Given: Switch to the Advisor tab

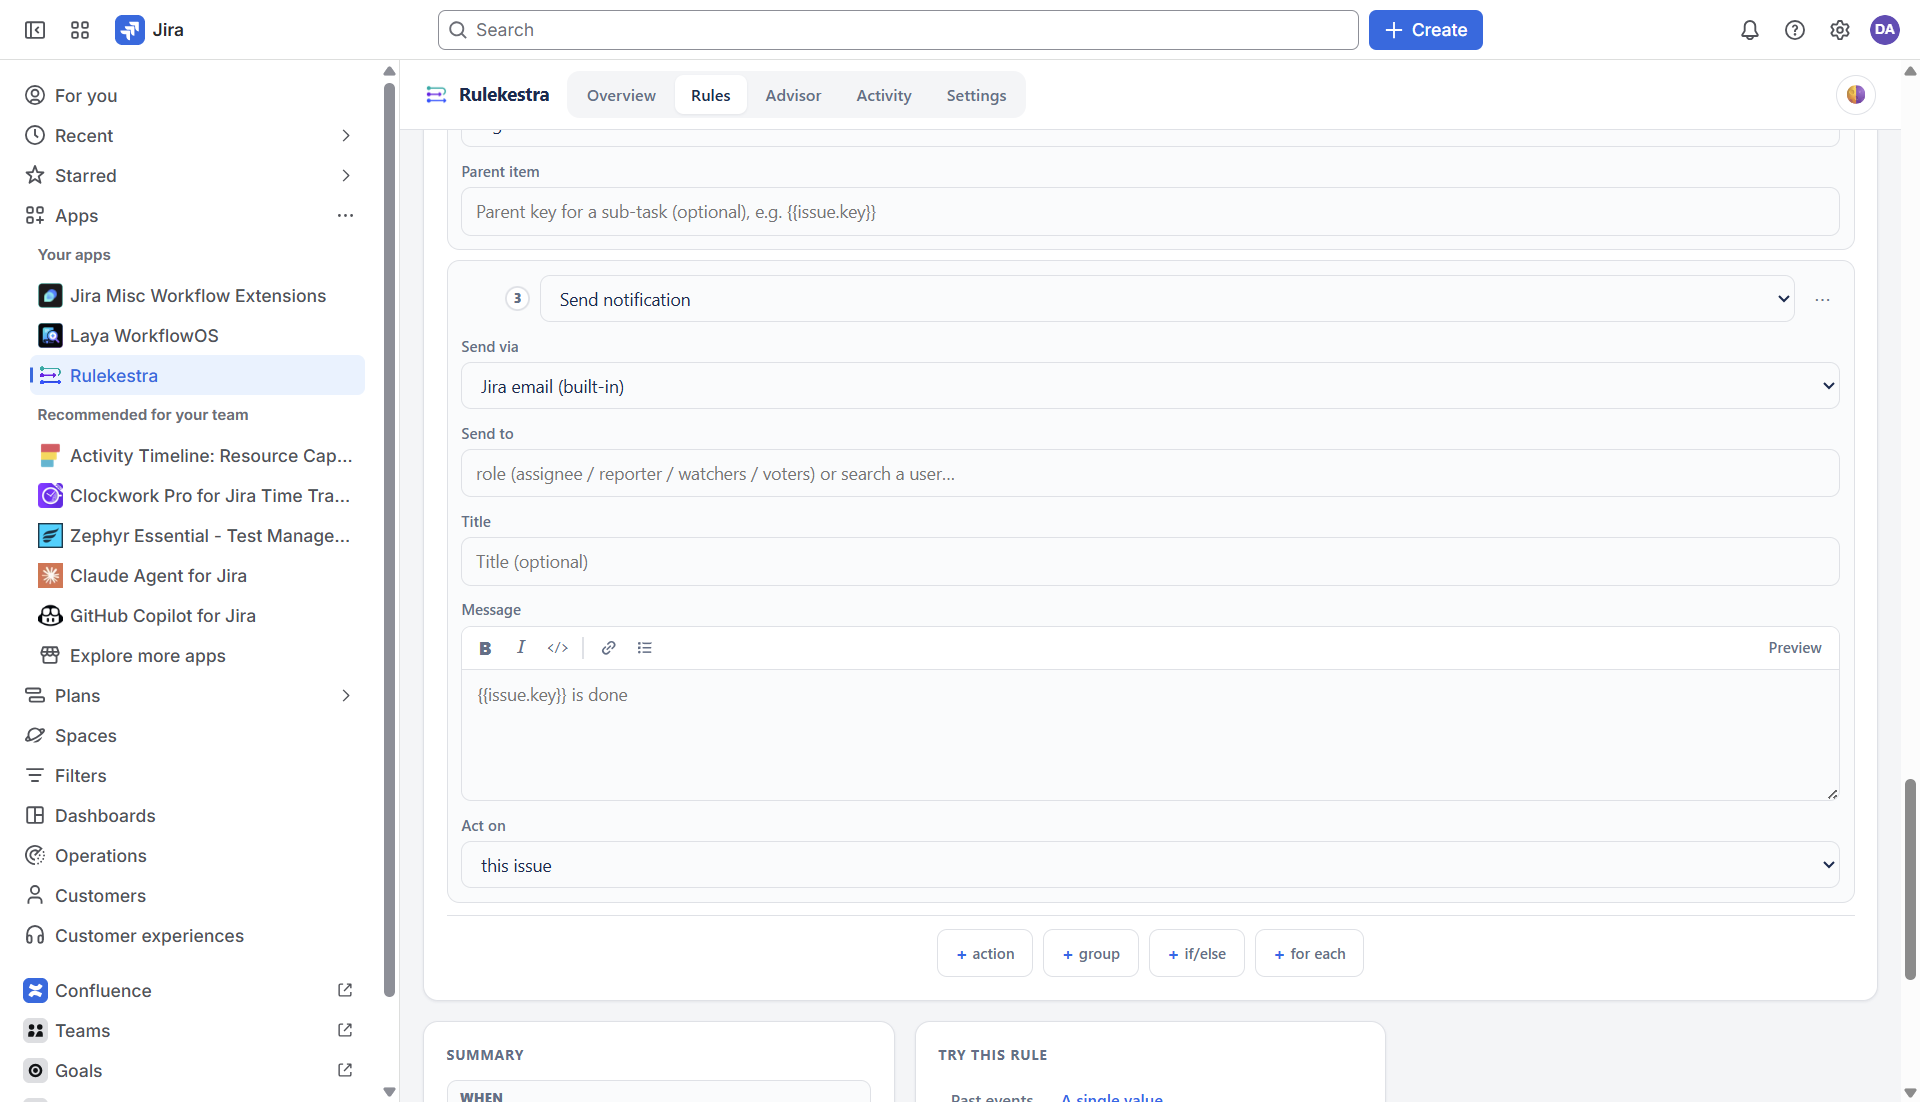Looking at the screenshot, I should coord(793,95).
